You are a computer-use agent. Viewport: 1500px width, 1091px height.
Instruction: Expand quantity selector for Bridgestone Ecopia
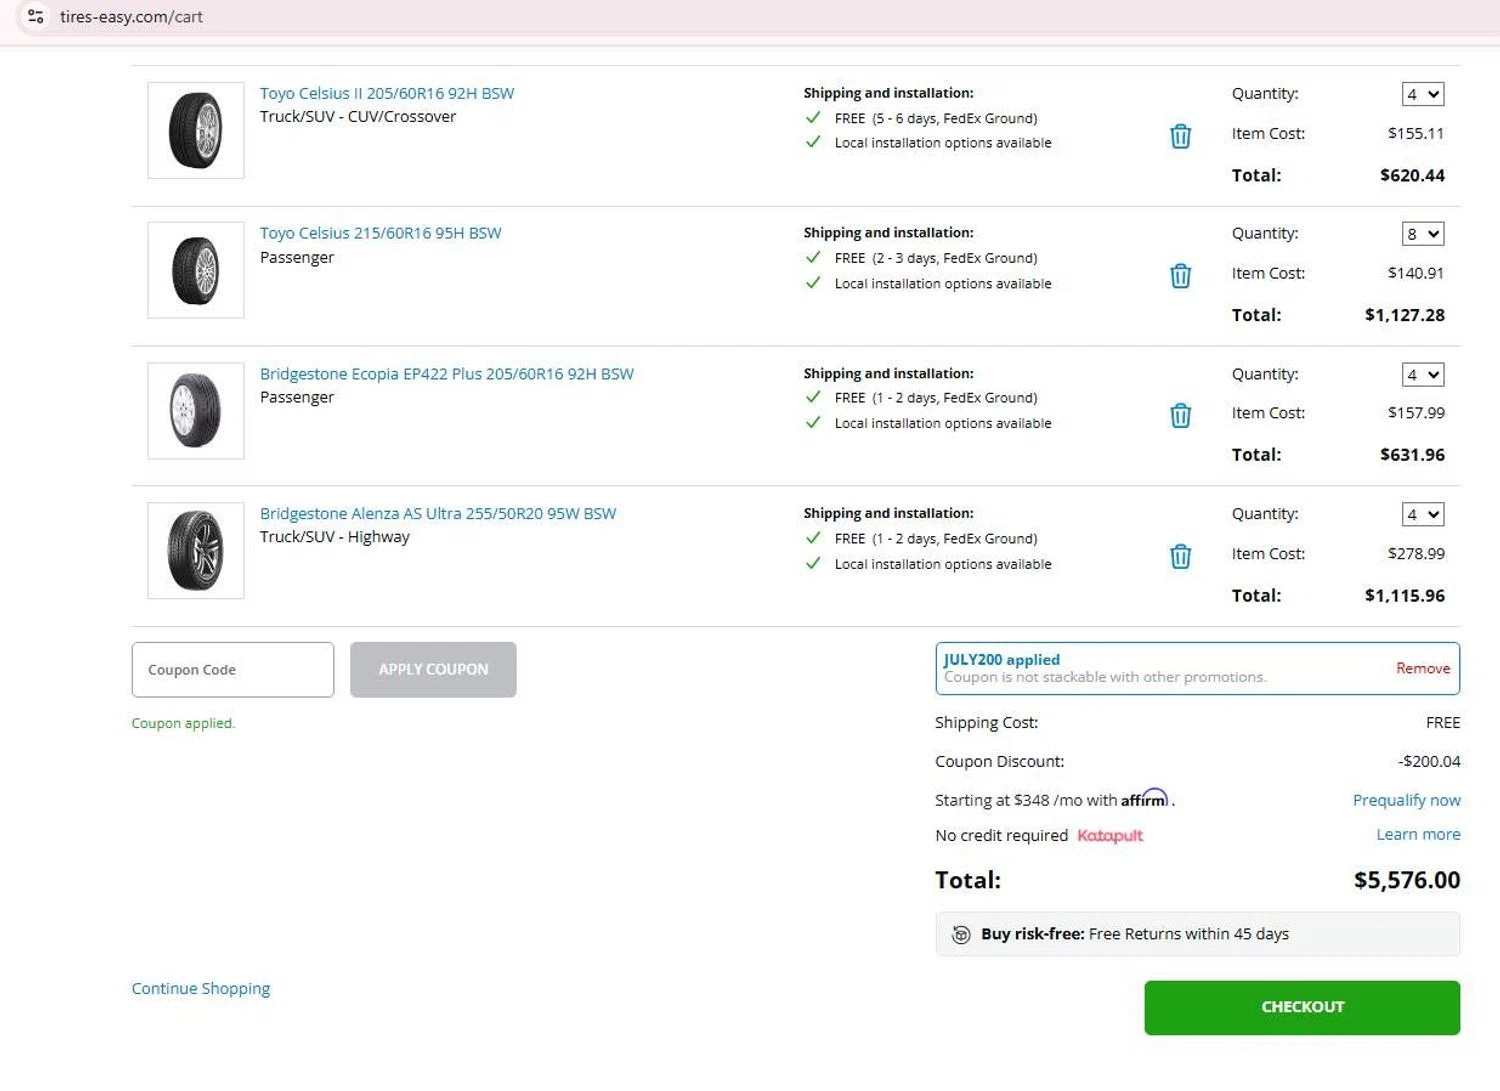click(x=1422, y=375)
